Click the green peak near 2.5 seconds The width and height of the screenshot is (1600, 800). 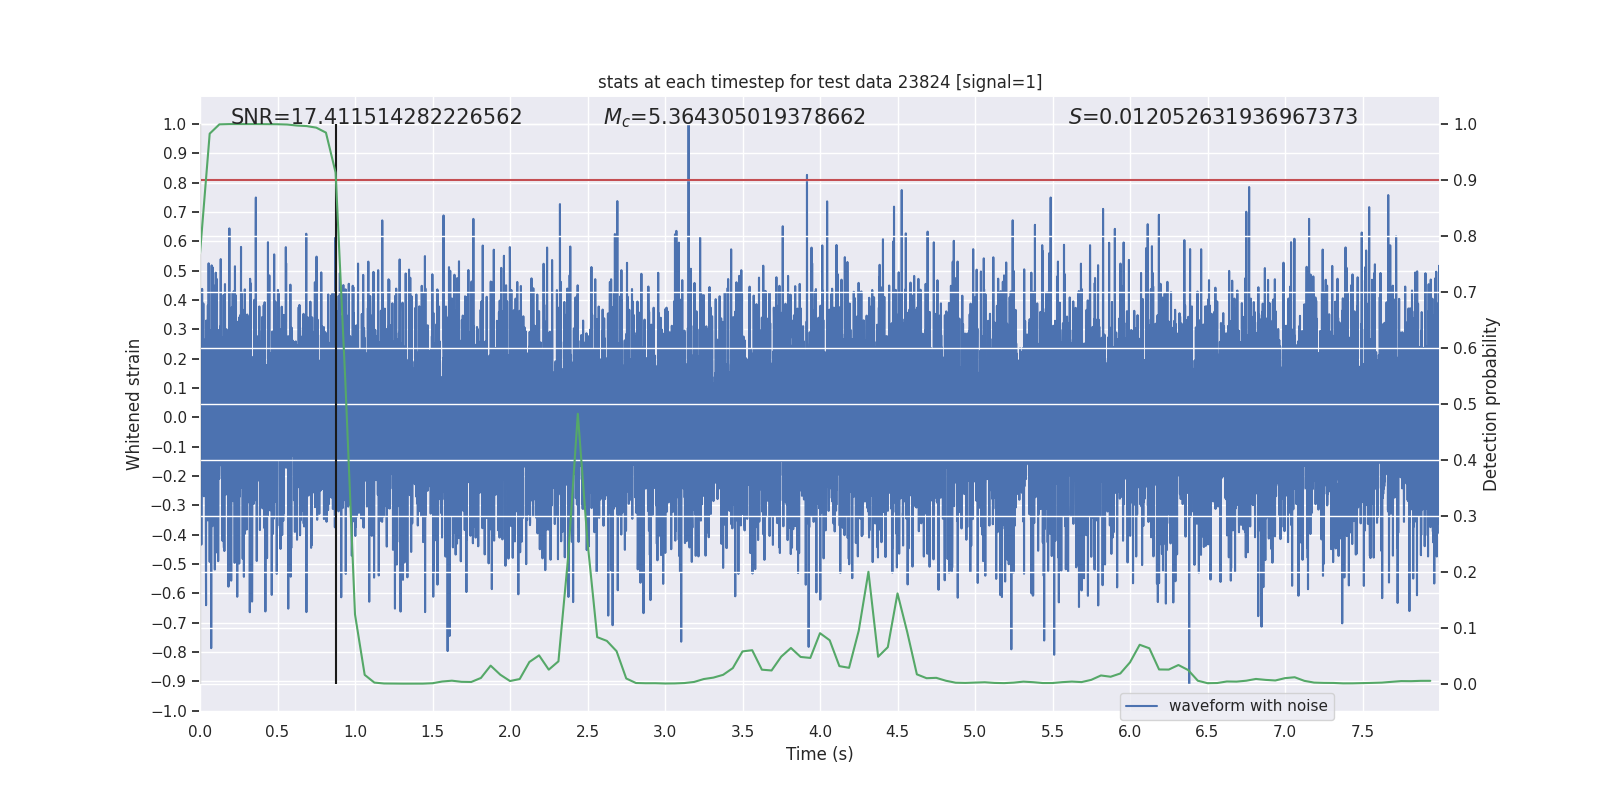coord(578,414)
